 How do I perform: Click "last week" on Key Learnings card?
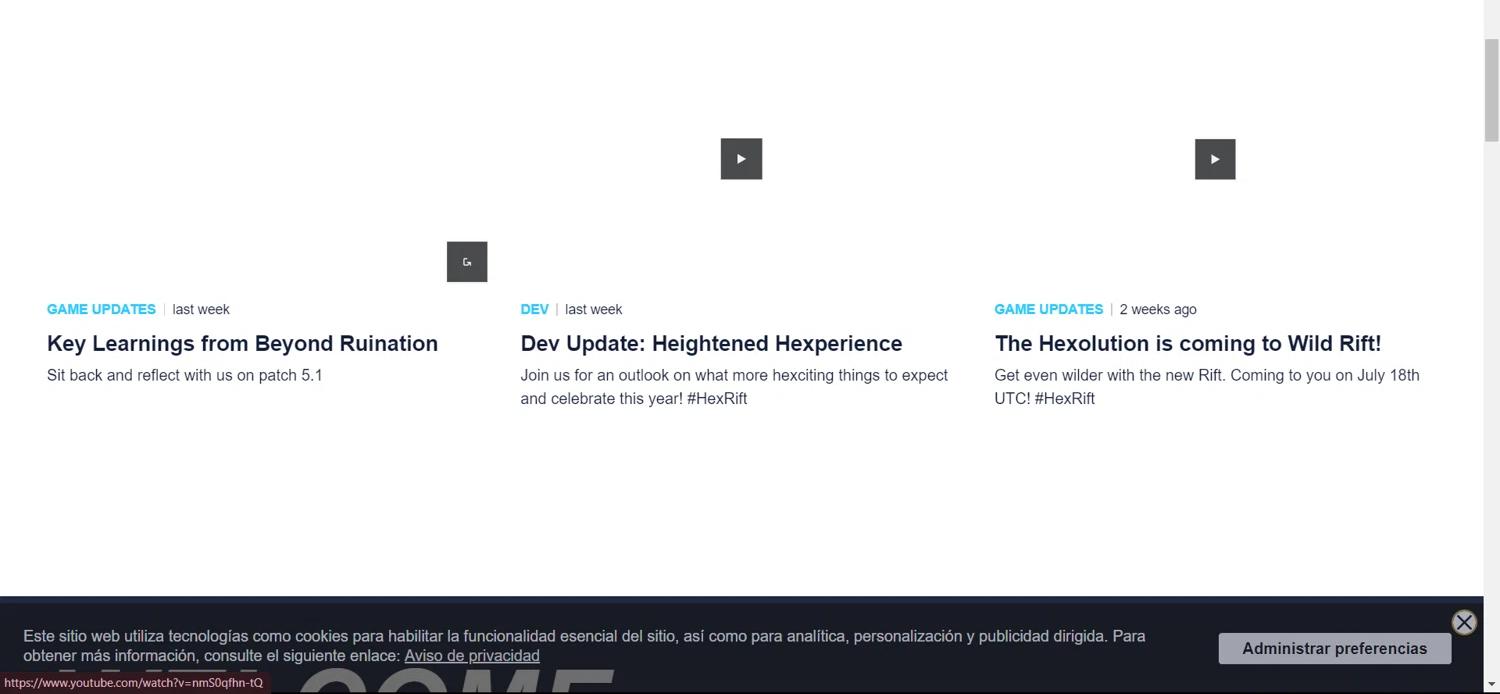(201, 309)
